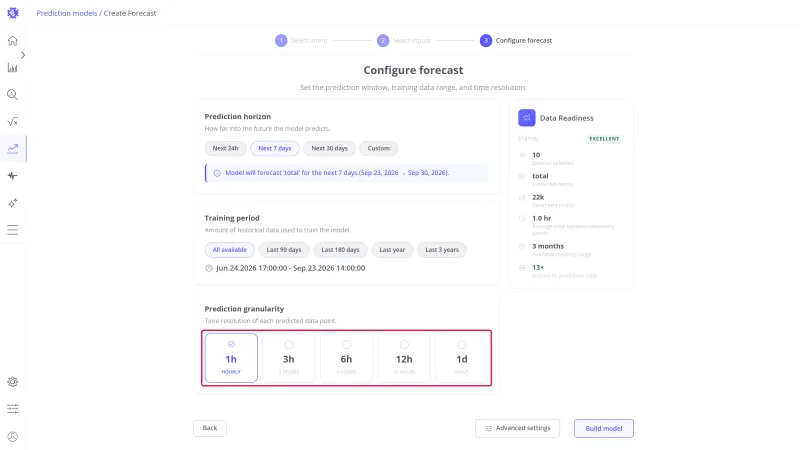The width and height of the screenshot is (800, 450).
Task: Select All available training period
Action: point(230,250)
